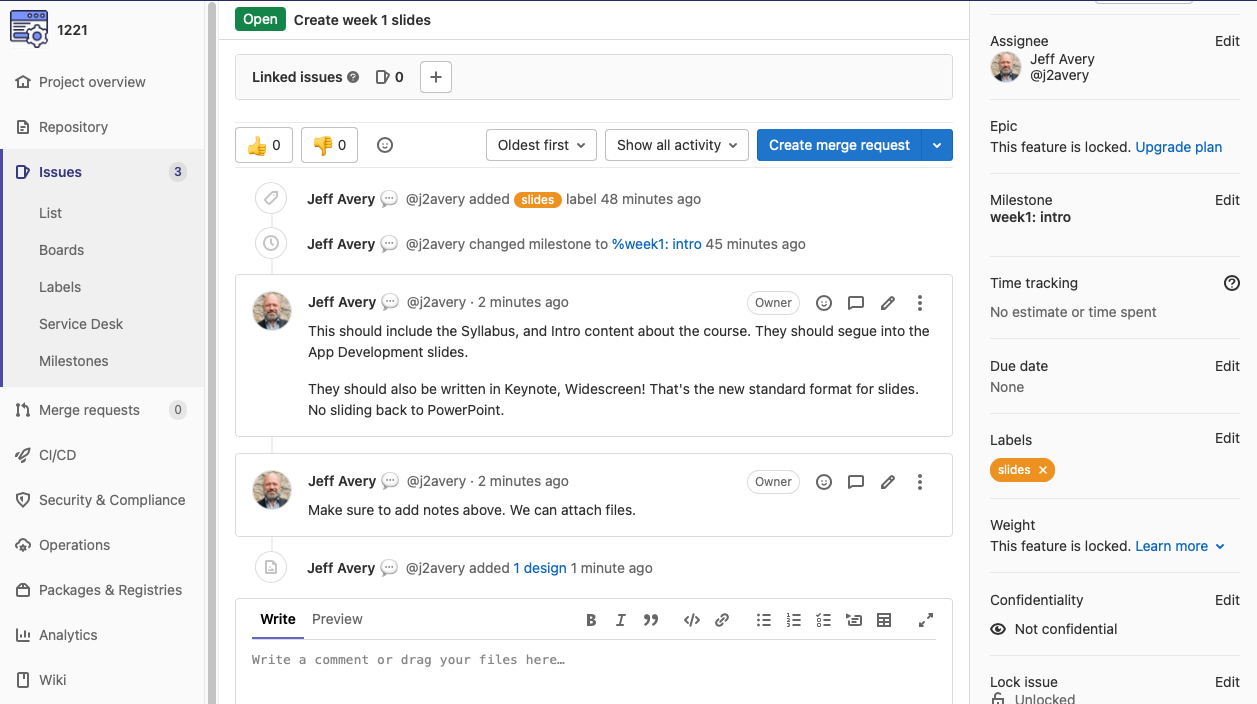Toggle thumbs up reaction on the issue
The height and width of the screenshot is (704, 1257).
pos(263,144)
